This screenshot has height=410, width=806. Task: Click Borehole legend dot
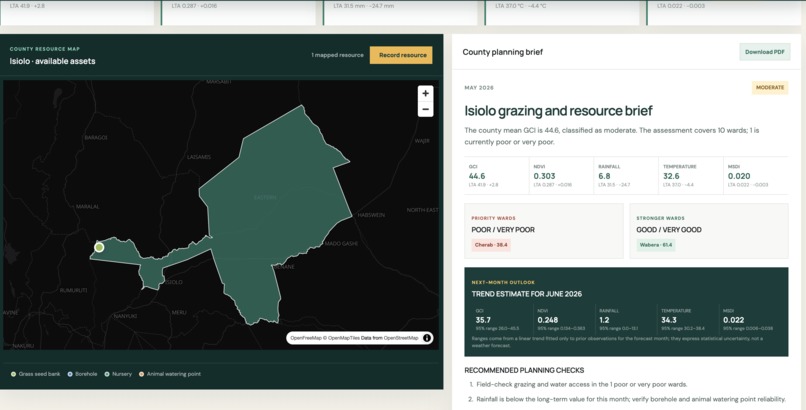click(x=70, y=374)
